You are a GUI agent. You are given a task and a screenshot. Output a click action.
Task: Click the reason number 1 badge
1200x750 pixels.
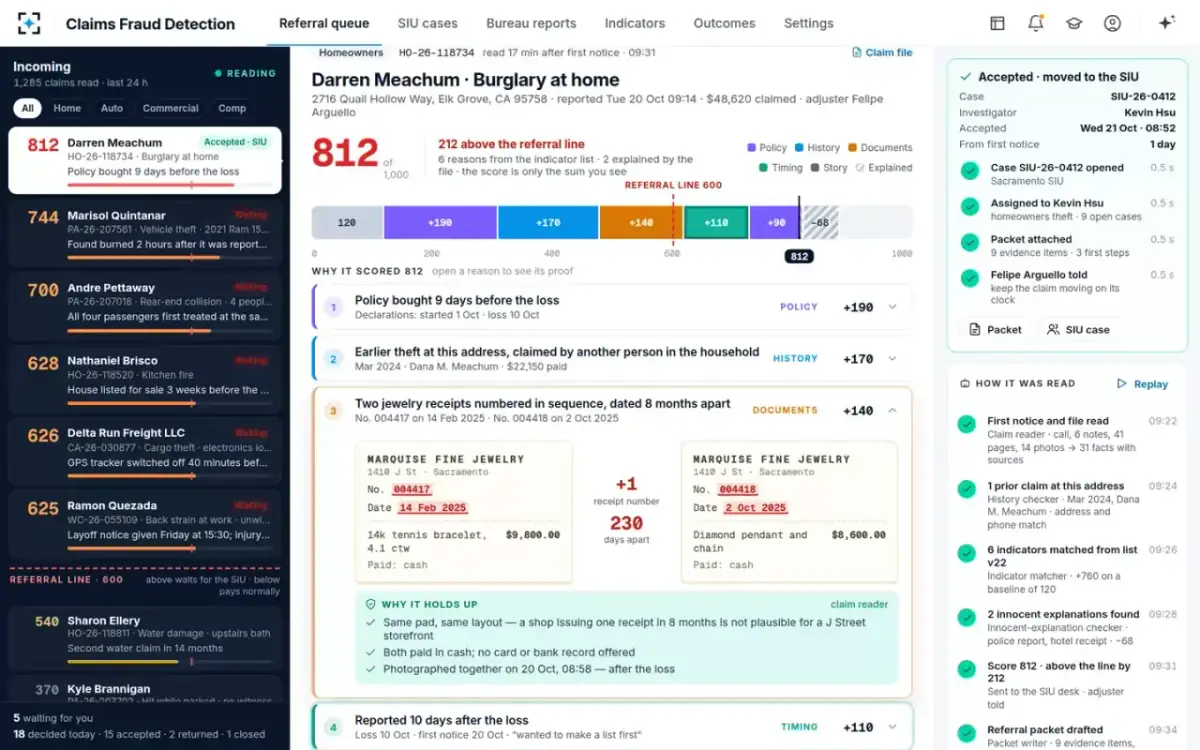point(334,307)
